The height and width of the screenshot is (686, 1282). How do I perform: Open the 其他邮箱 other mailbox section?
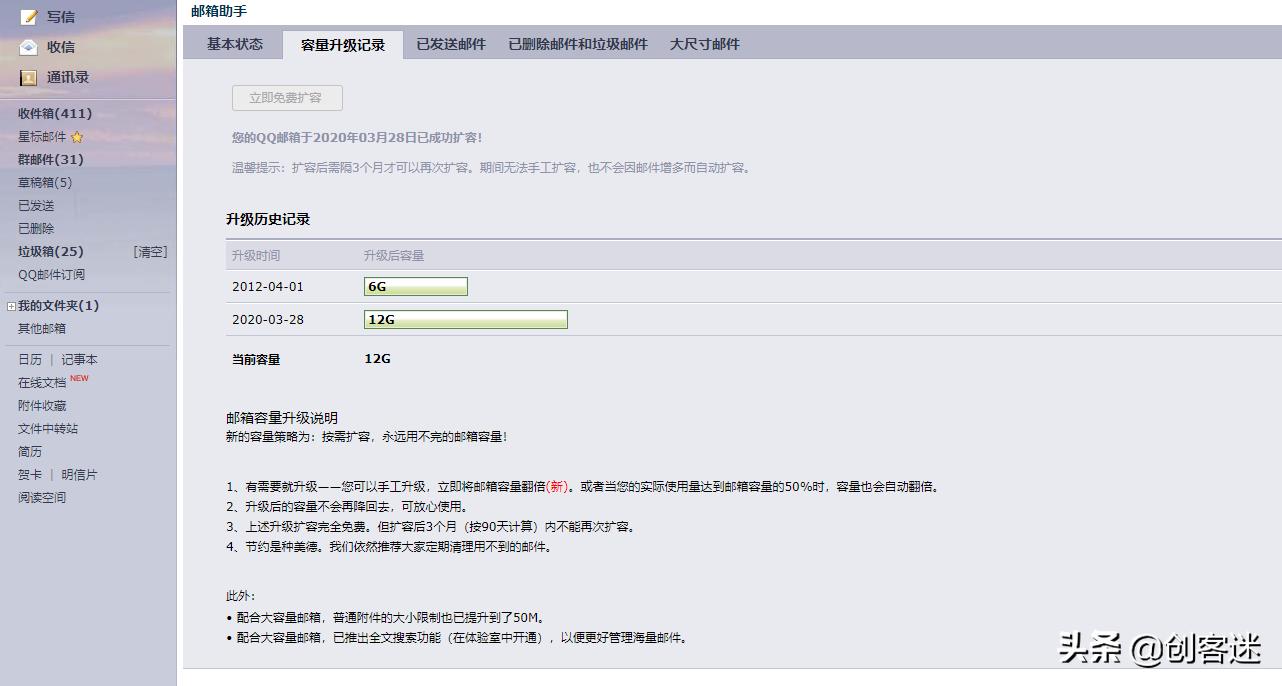point(40,328)
